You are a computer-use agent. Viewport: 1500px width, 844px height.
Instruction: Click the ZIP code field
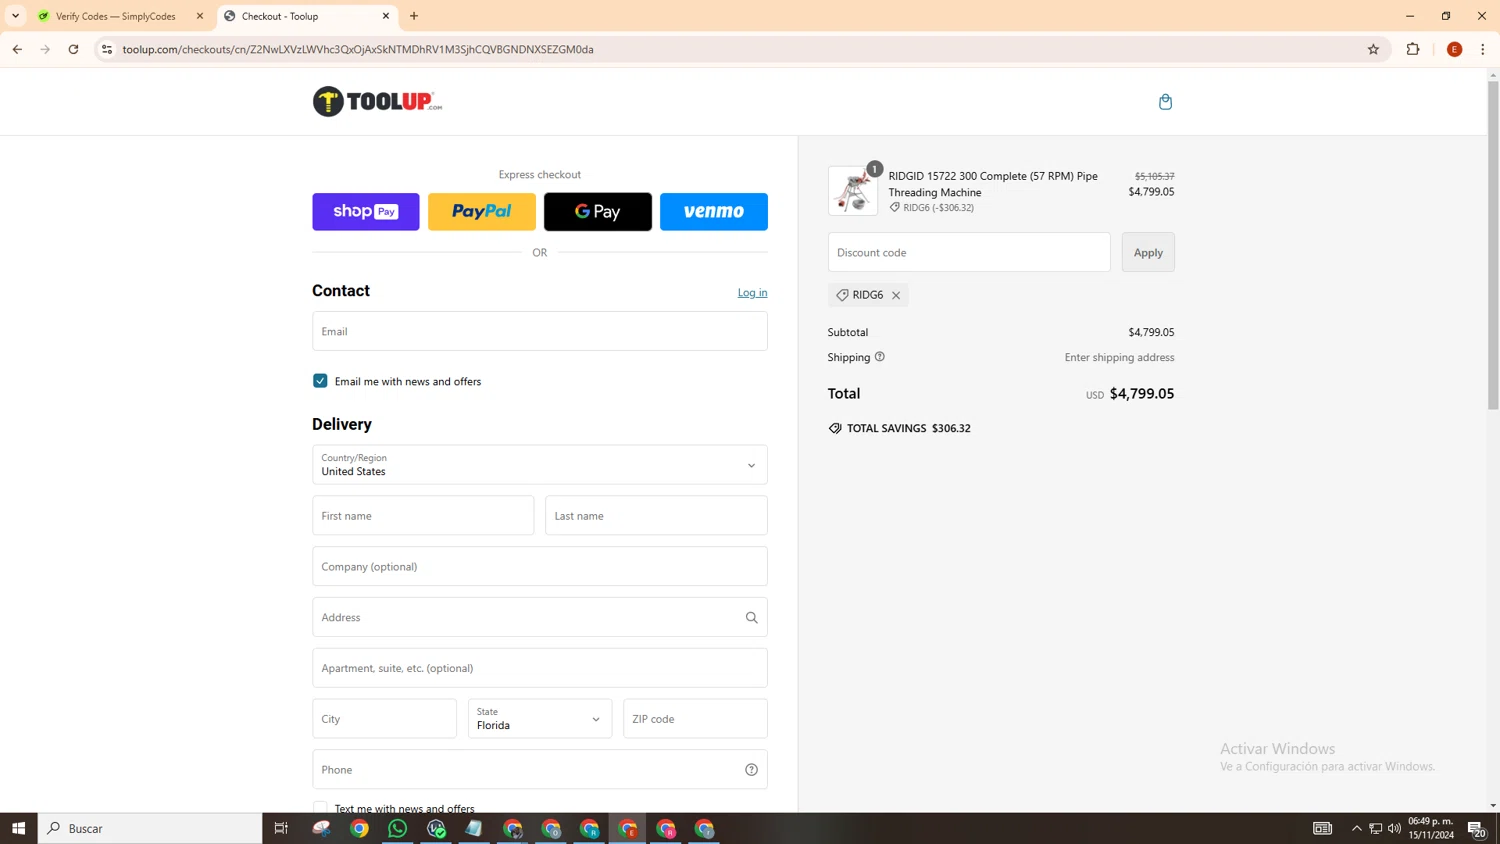(x=695, y=719)
